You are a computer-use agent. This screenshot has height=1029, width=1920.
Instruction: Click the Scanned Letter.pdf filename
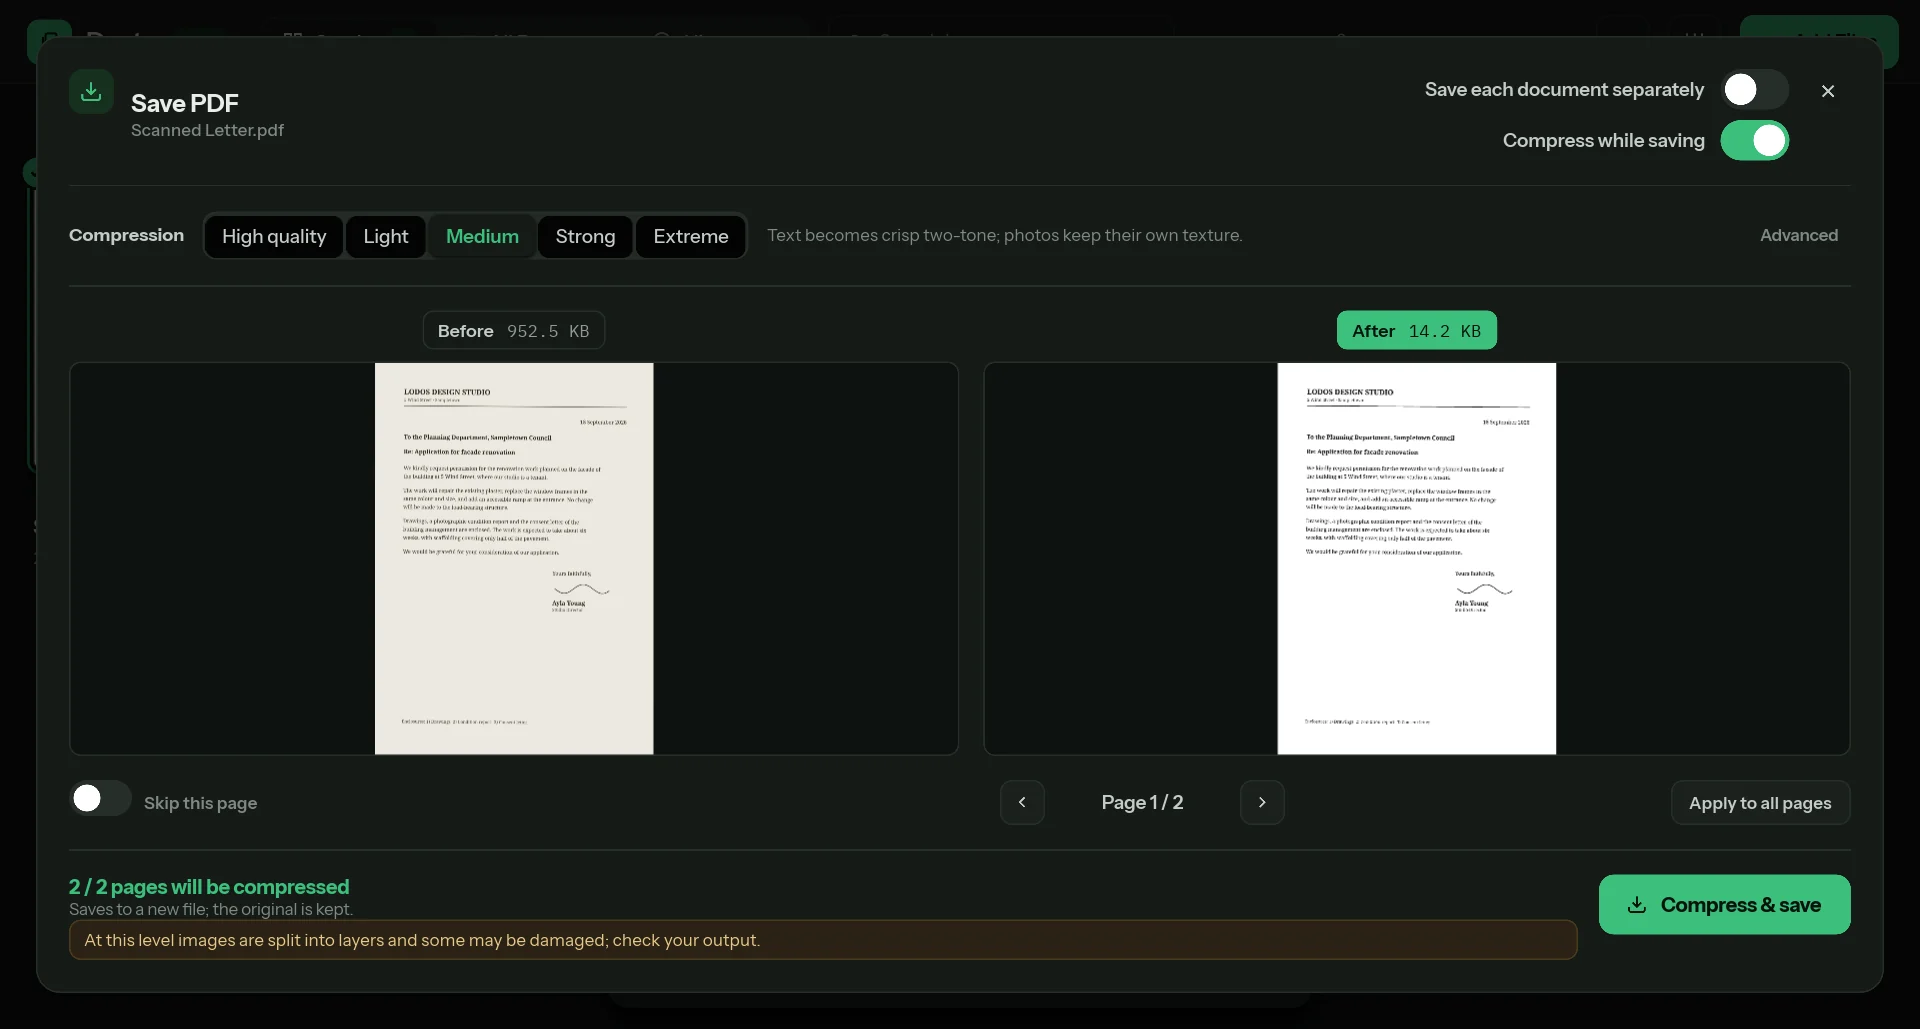(x=207, y=131)
